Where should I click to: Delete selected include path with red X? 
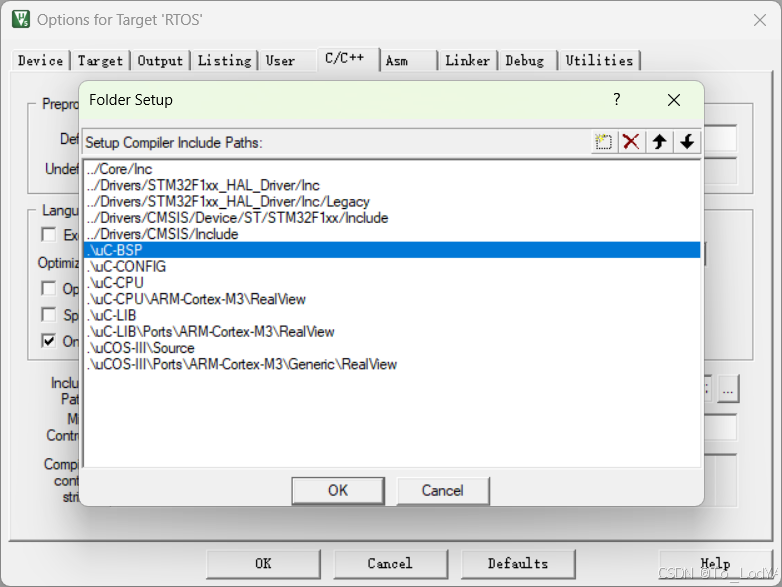(631, 142)
